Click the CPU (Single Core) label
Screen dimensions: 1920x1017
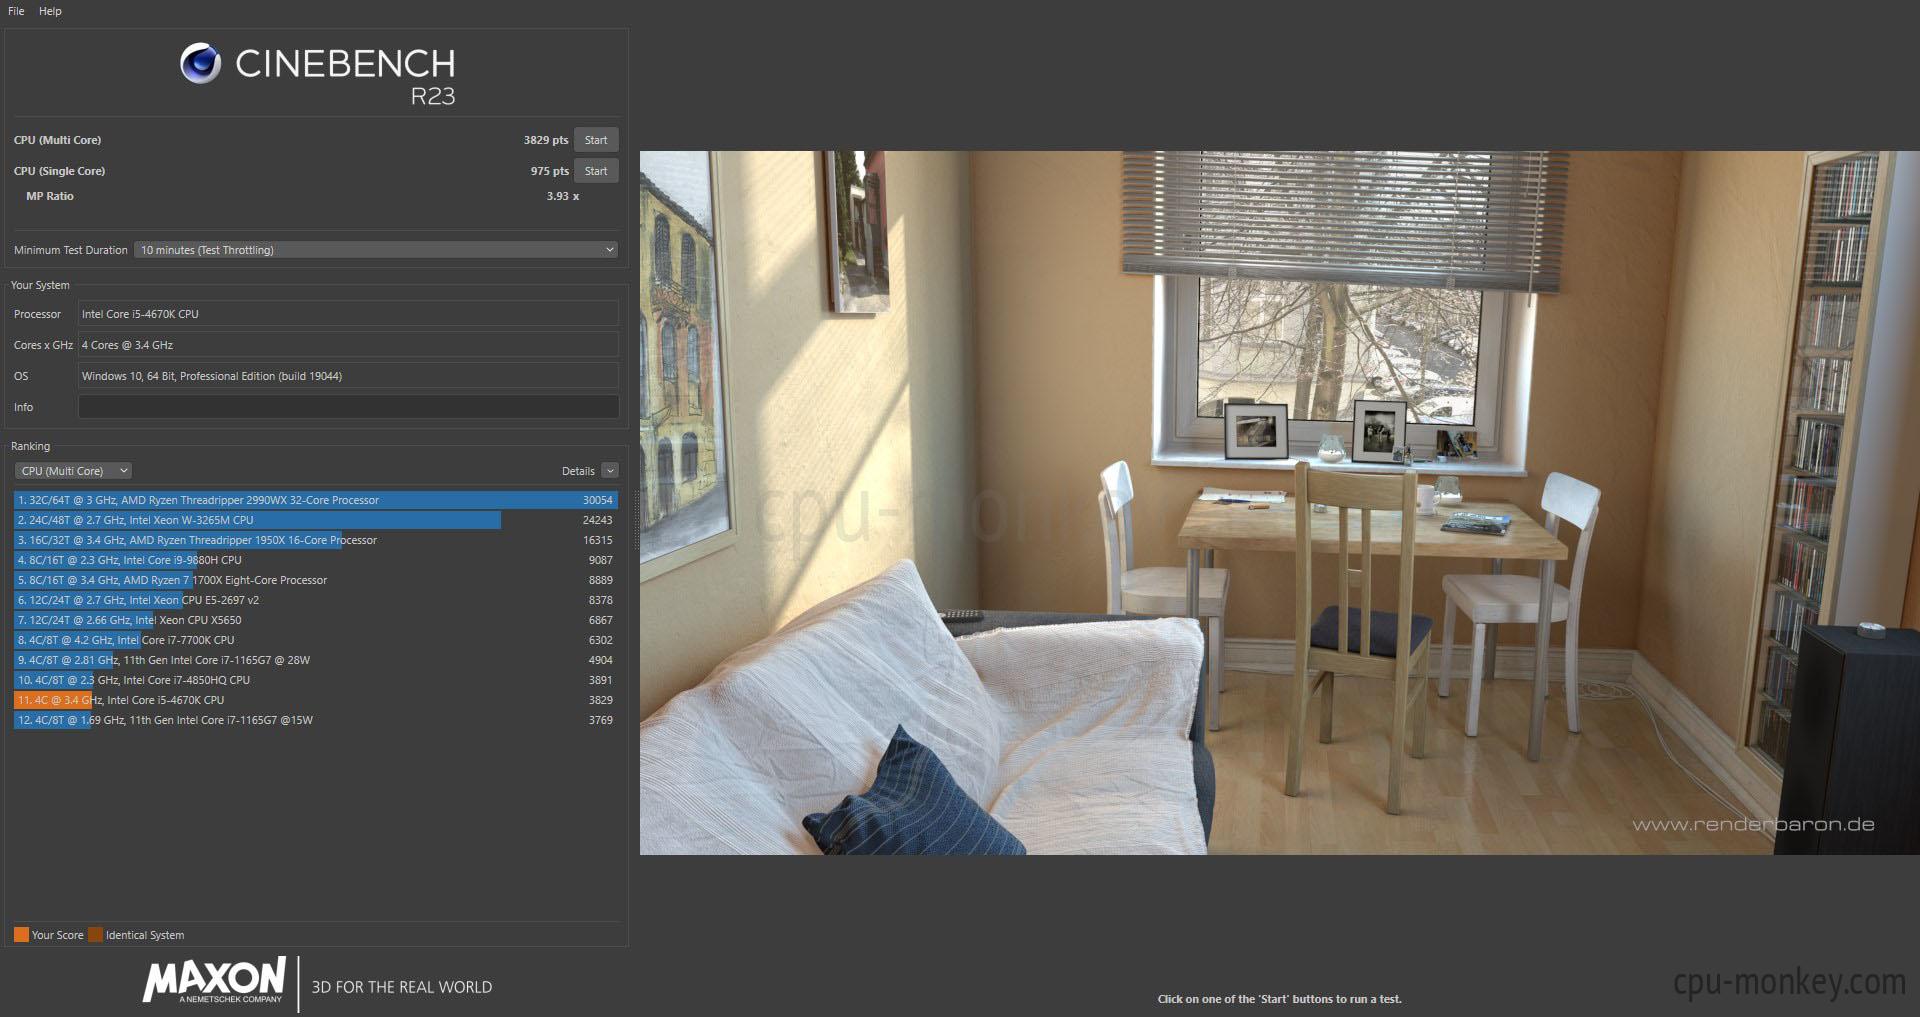(59, 171)
